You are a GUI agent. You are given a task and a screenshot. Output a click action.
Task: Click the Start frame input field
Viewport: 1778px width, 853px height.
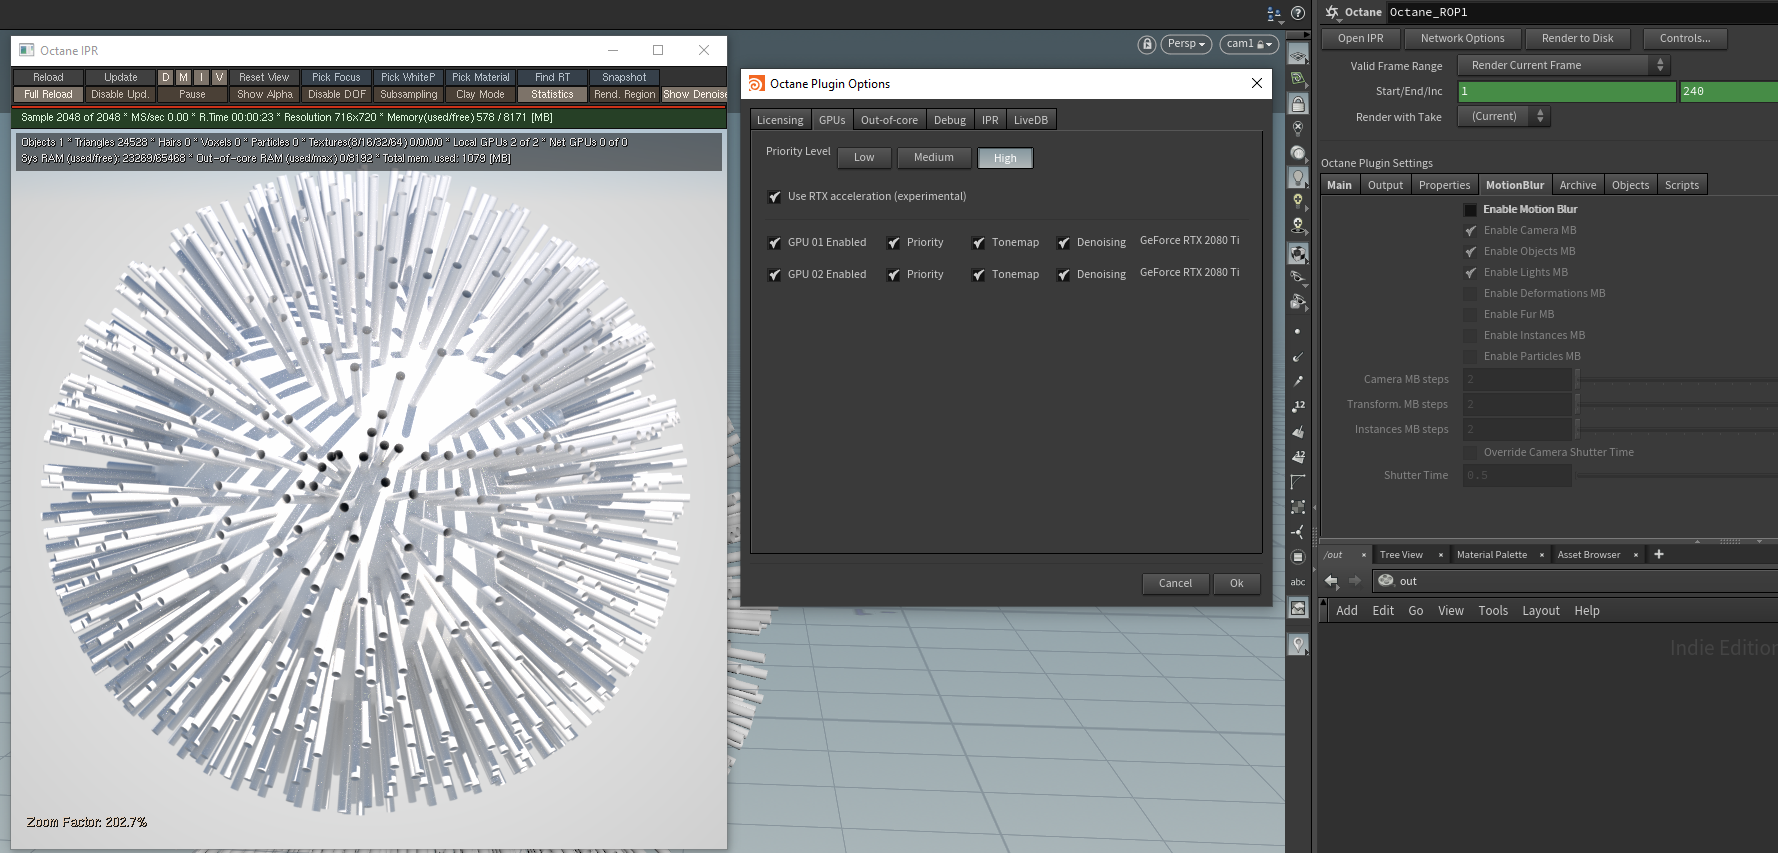point(1566,91)
